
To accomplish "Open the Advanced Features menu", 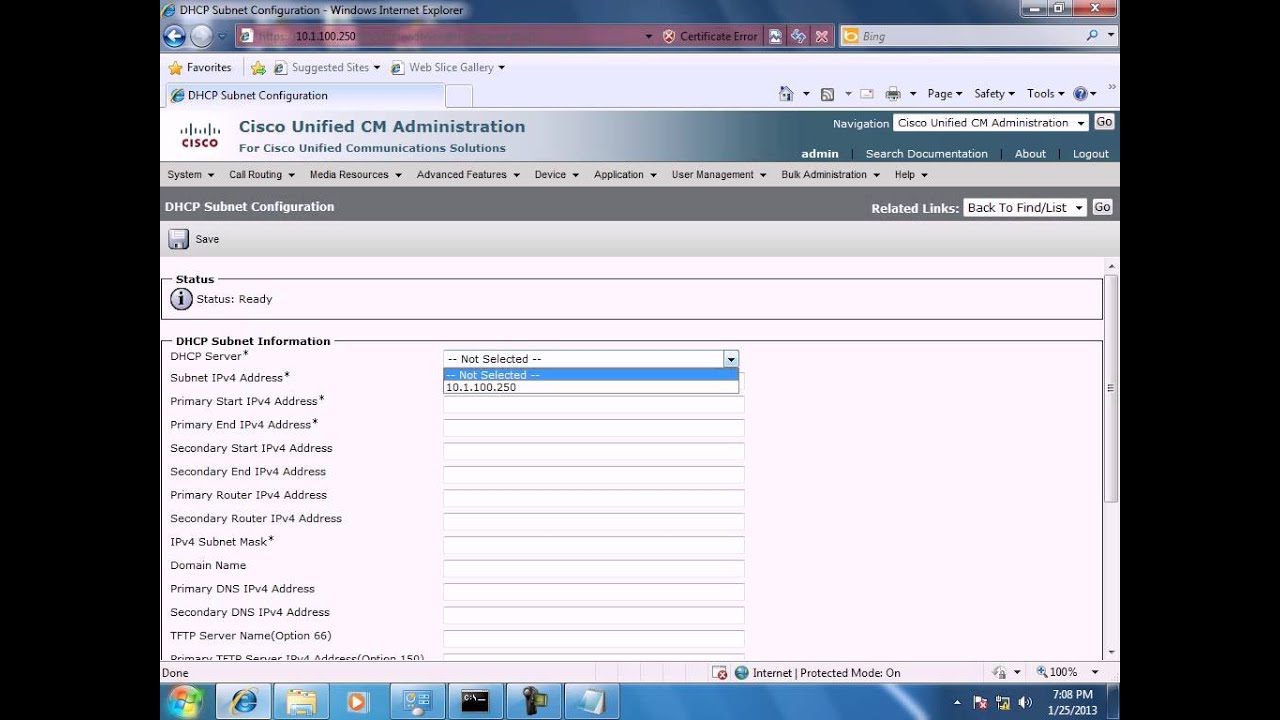I will (x=468, y=174).
